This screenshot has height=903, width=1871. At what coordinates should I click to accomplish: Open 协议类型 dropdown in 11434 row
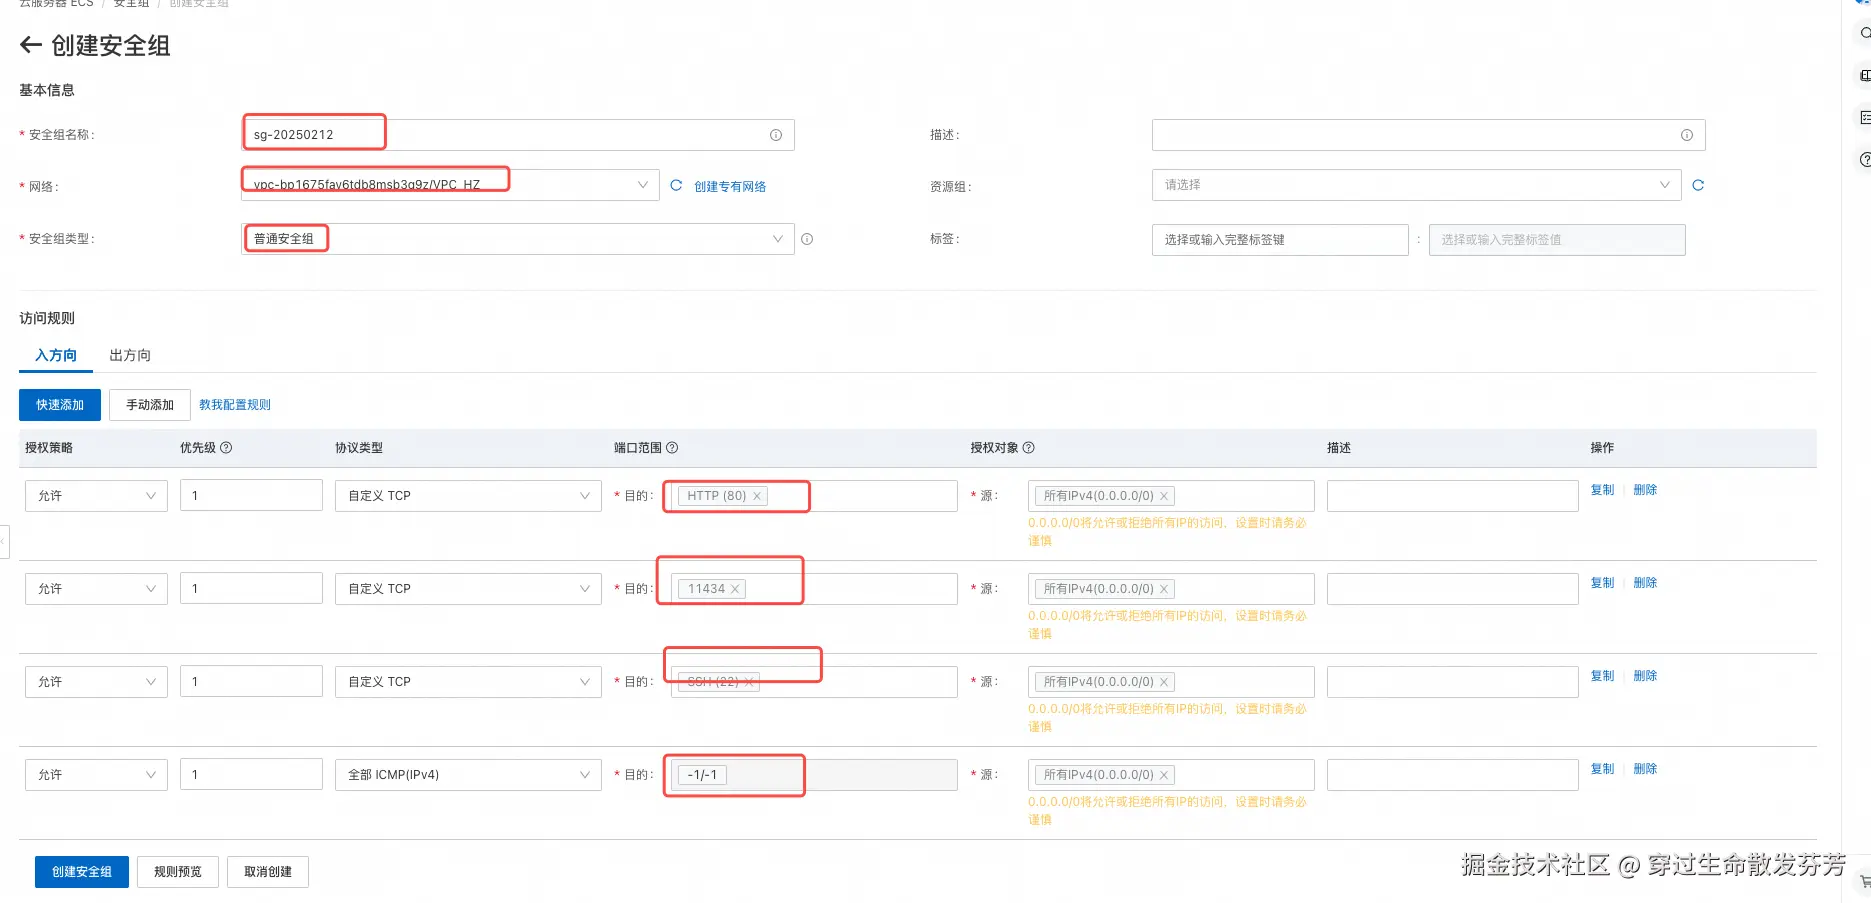468,589
